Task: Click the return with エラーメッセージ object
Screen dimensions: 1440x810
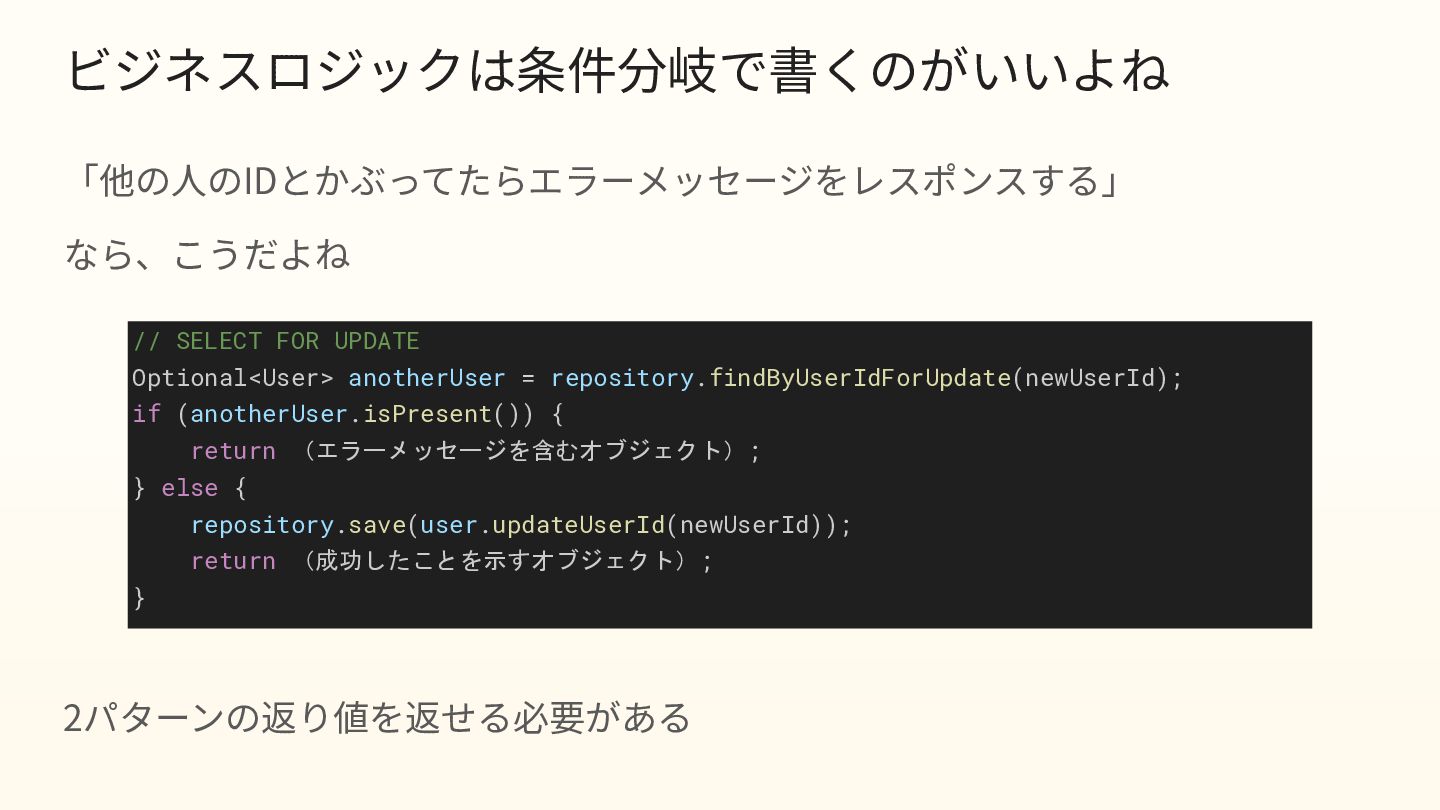Action: coord(476,451)
